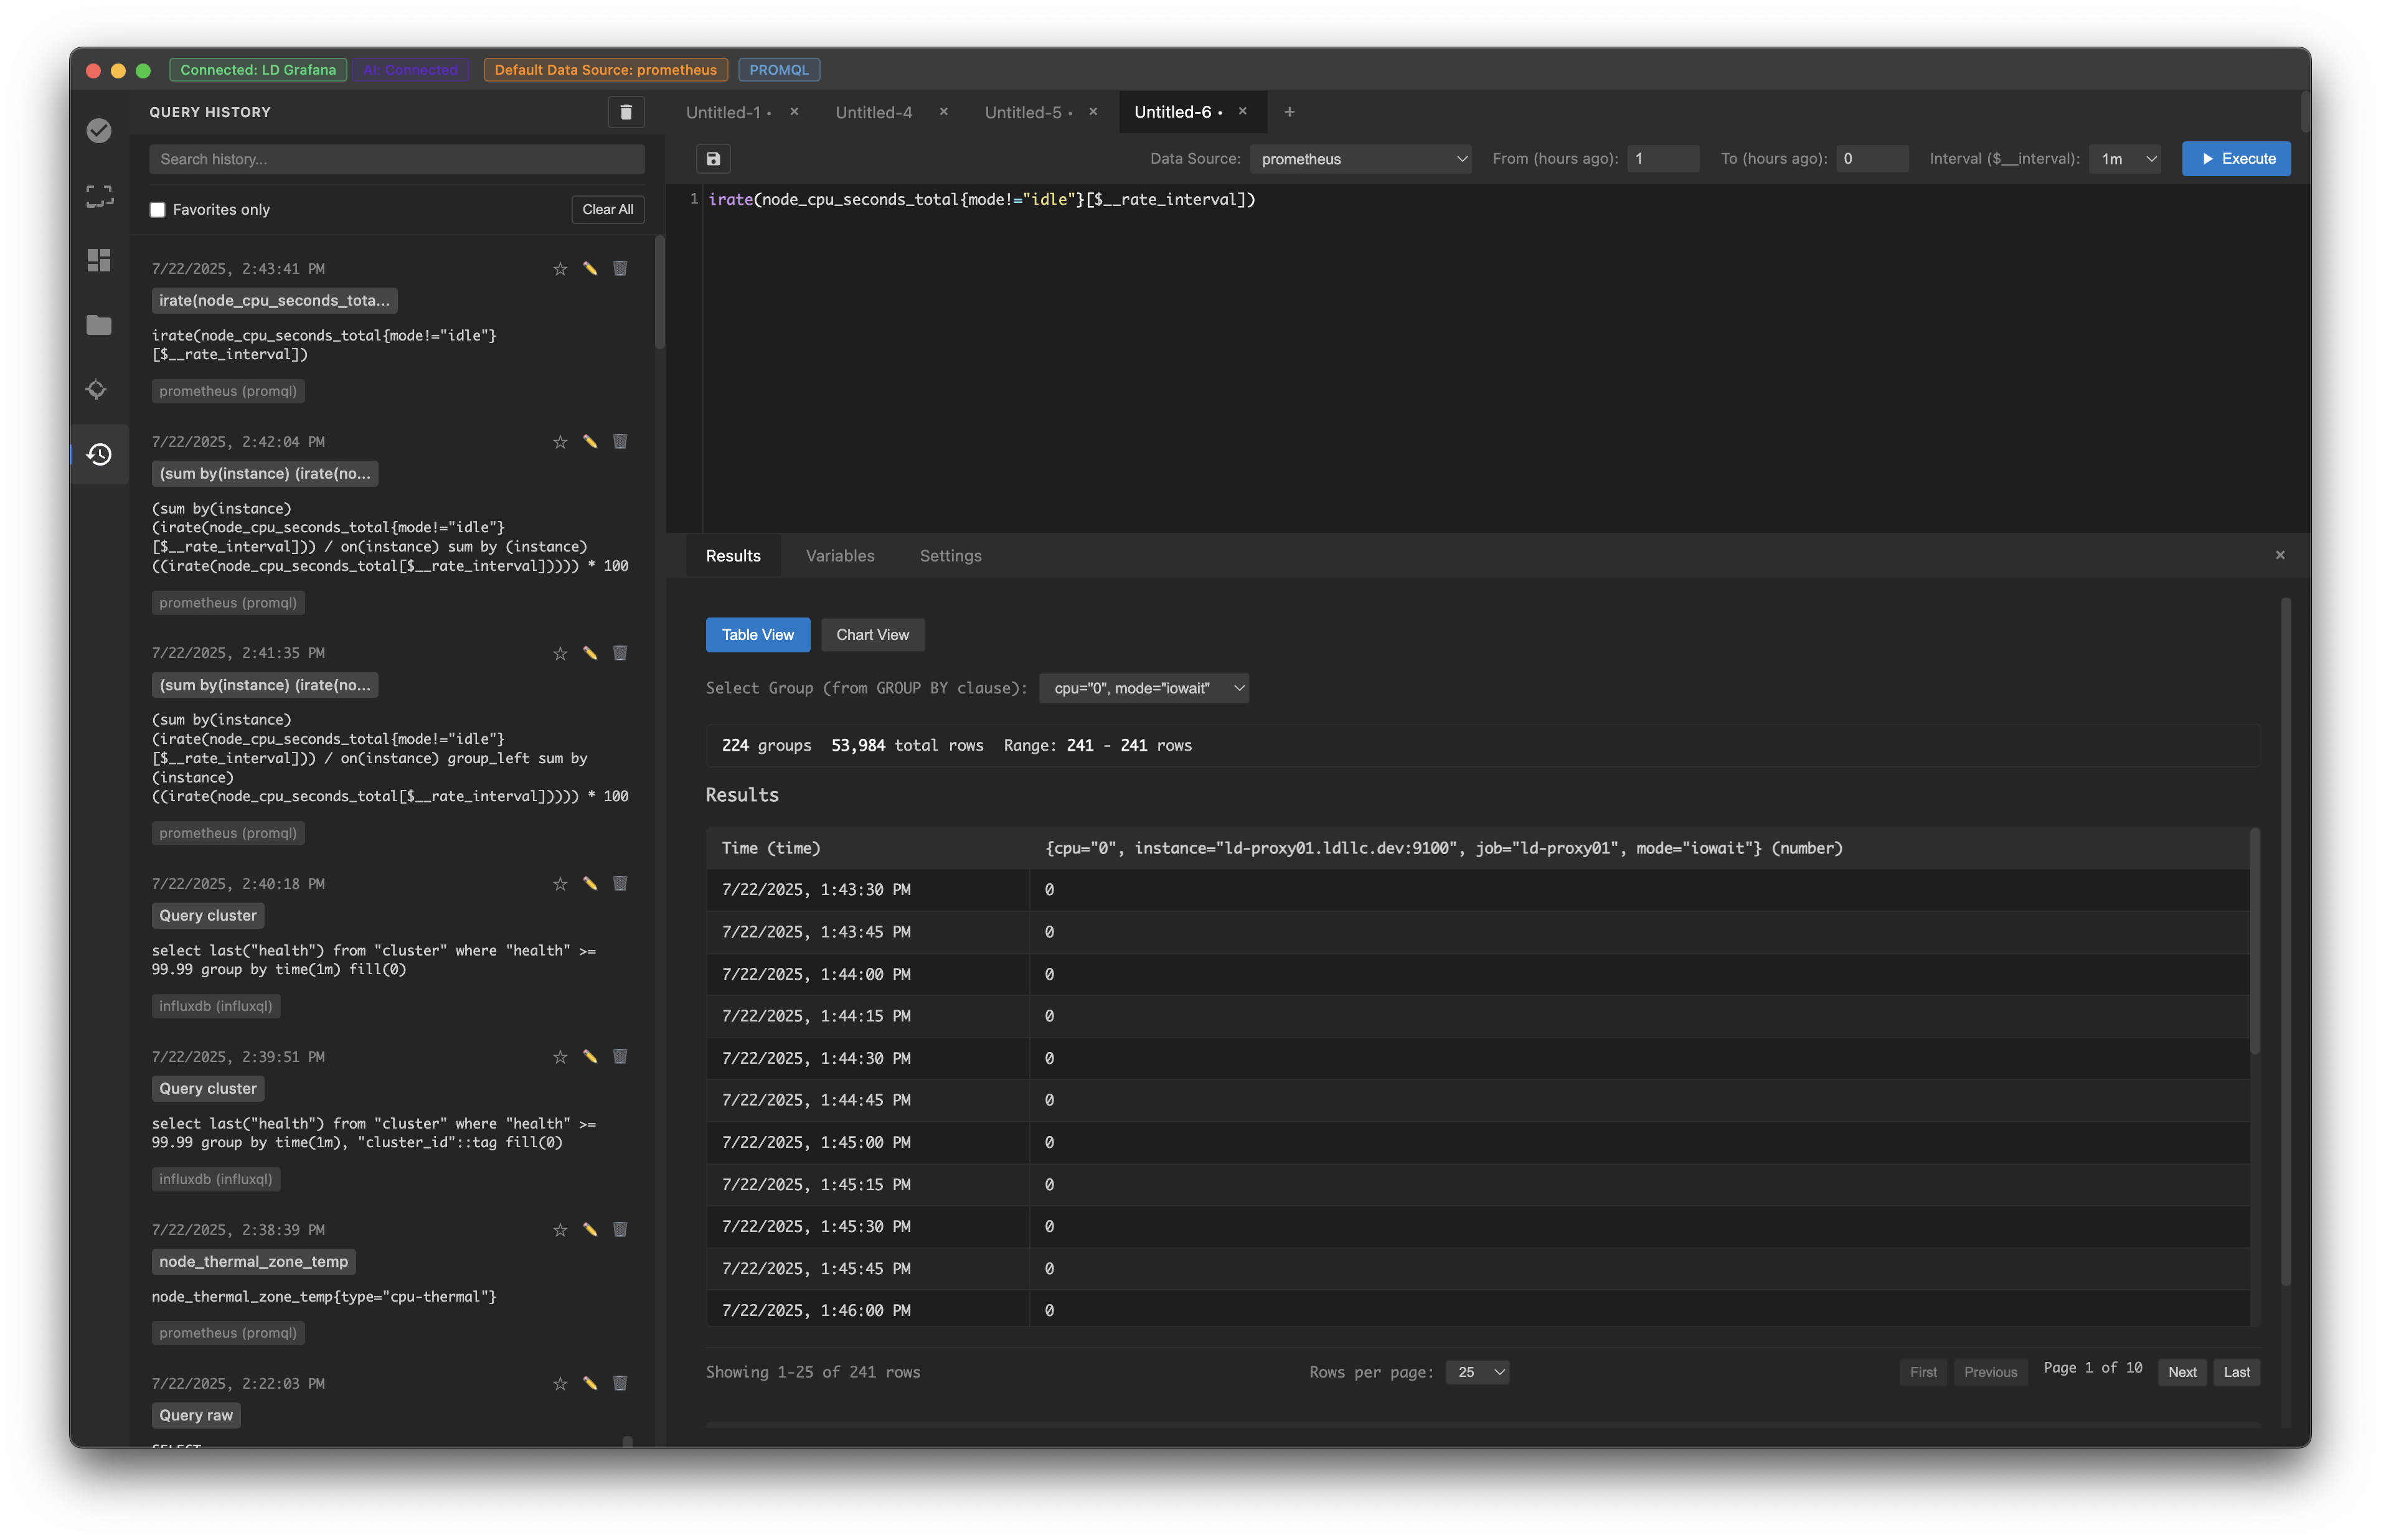Save query with the floppy disk icon
2381x1540 pixels.
pyautogui.click(x=713, y=159)
